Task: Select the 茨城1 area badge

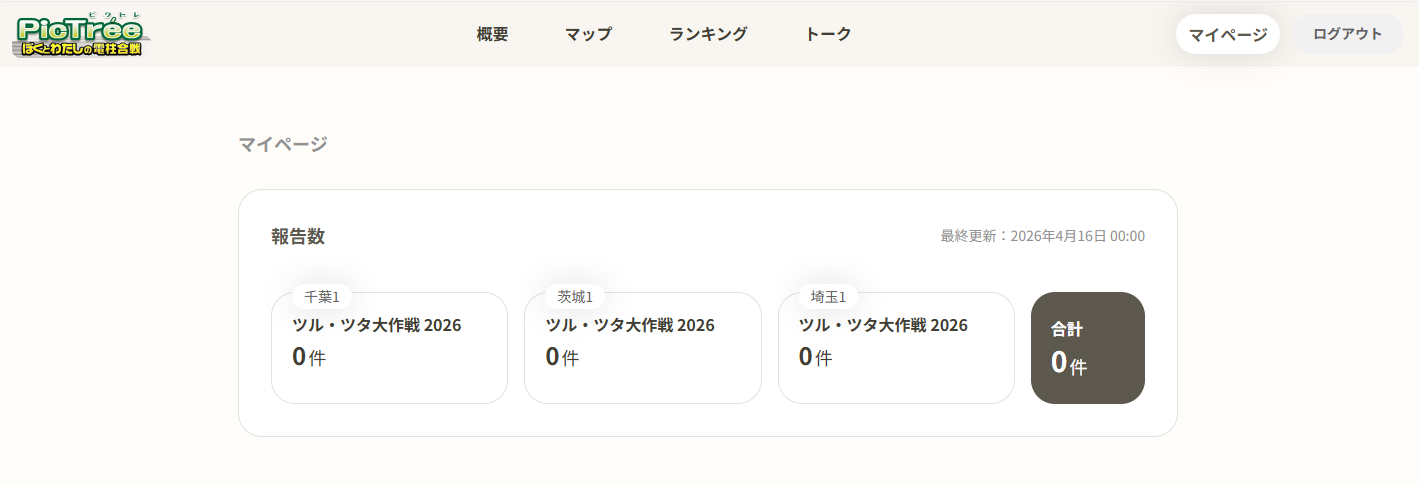Action: click(575, 297)
